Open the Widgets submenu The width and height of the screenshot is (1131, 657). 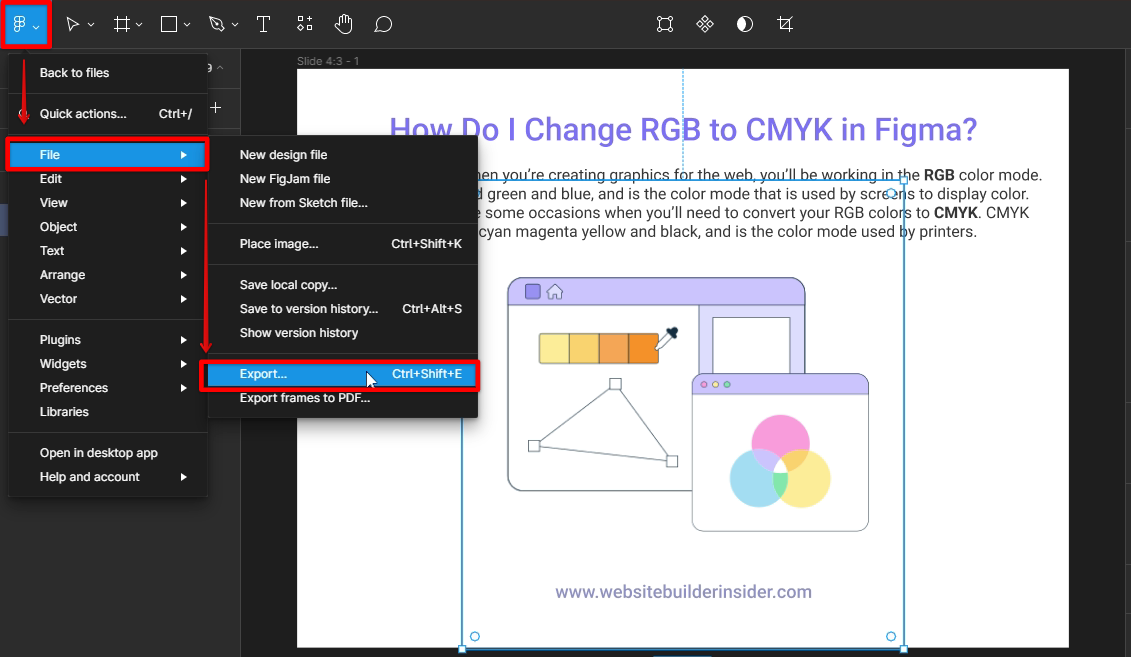pyautogui.click(x=107, y=363)
